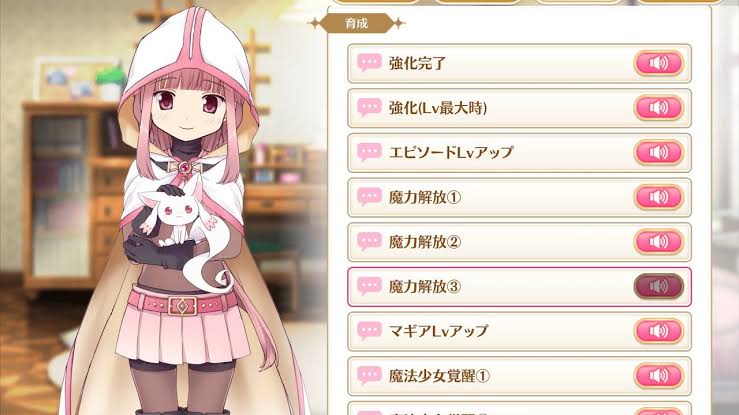739x415 pixels.
Task: Play the 魔法少女覚醒① voice speaker button
Action: pyautogui.click(x=658, y=376)
